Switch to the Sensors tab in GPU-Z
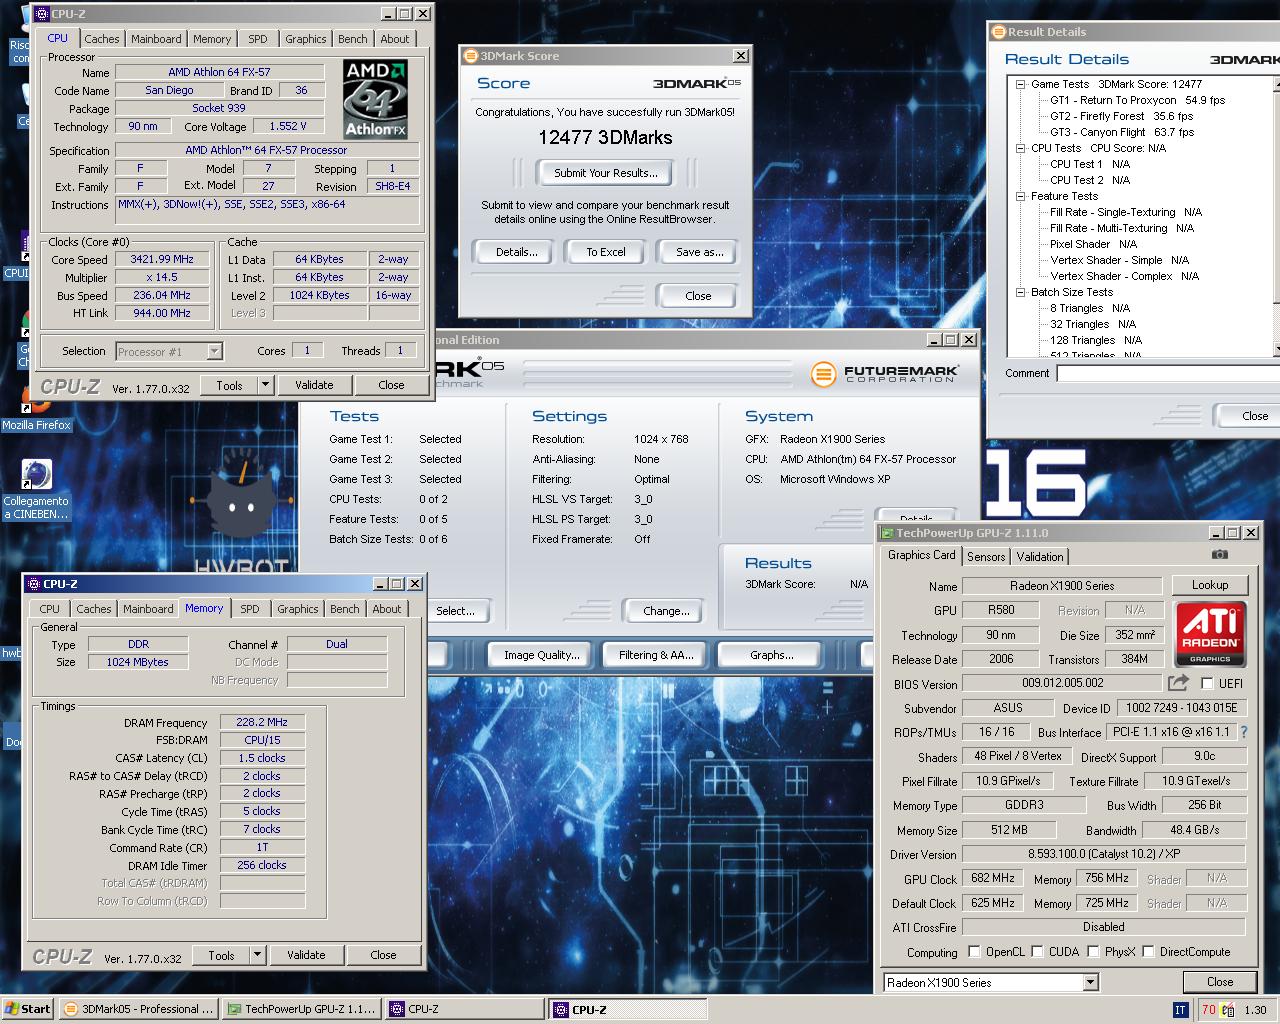This screenshot has width=1280, height=1024. (x=986, y=557)
